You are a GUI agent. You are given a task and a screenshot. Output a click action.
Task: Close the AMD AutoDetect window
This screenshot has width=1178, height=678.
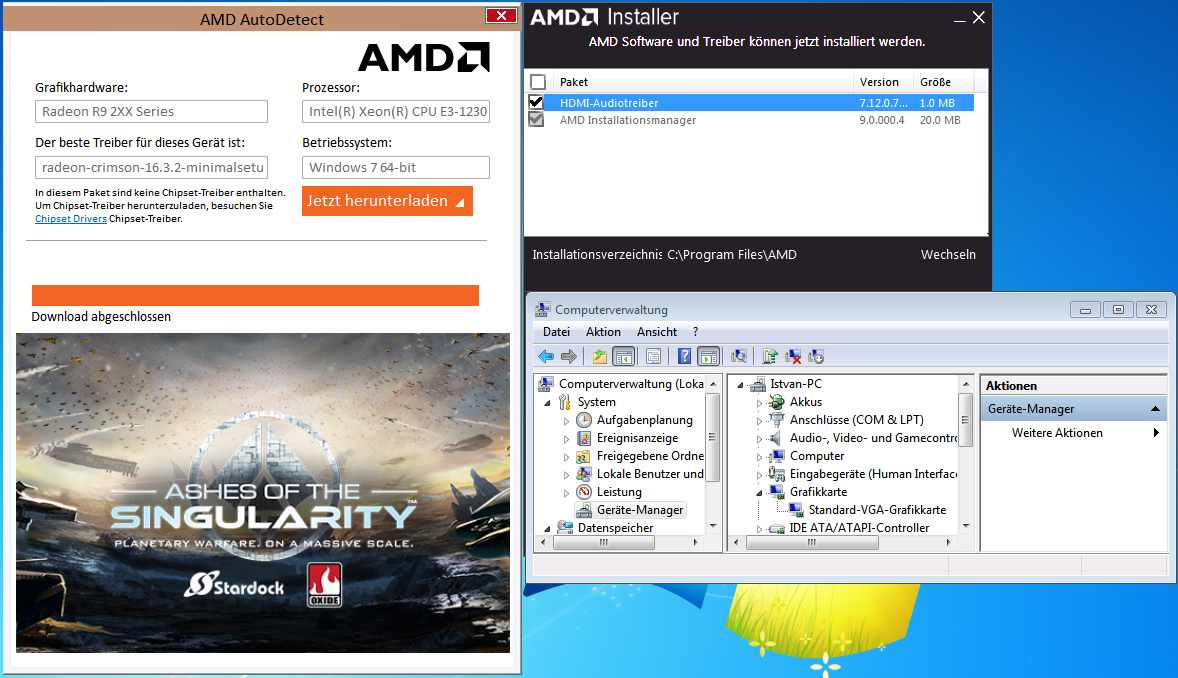click(501, 16)
